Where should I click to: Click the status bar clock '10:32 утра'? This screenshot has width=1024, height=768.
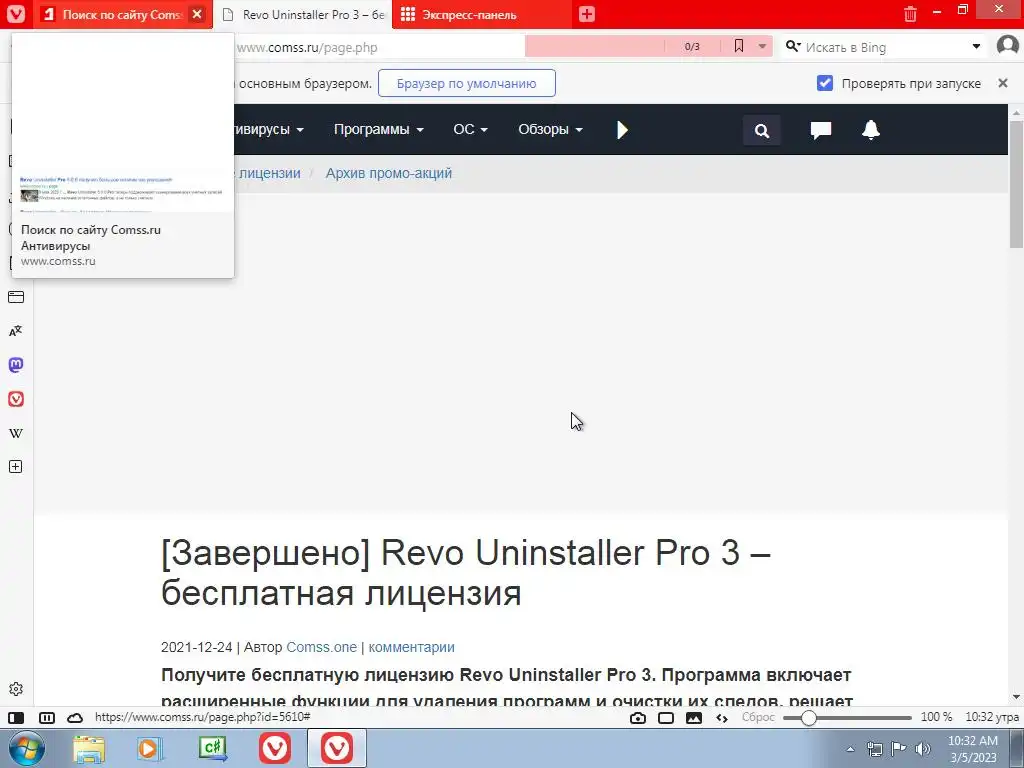tap(991, 717)
